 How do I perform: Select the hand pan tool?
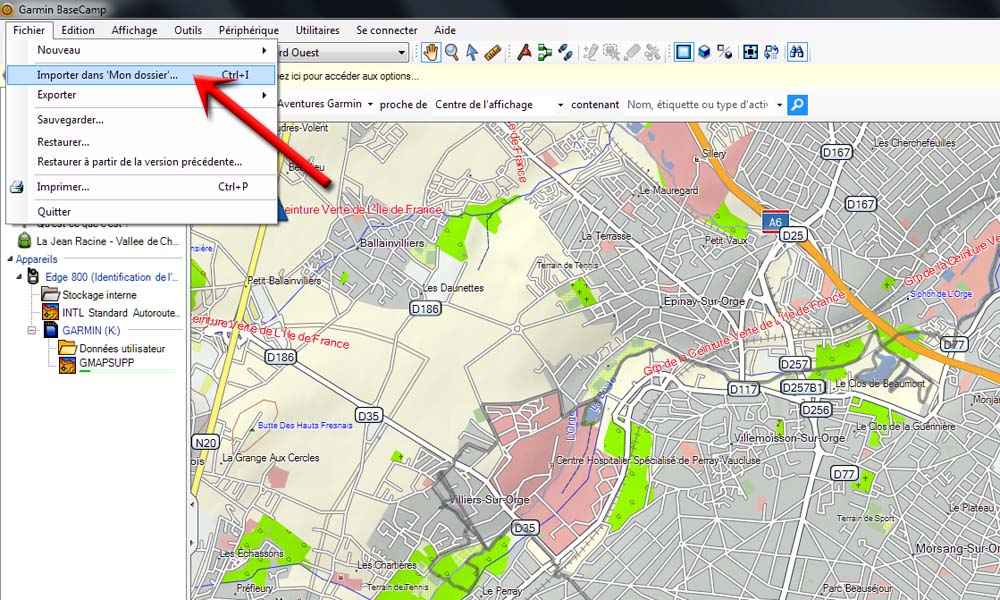(x=430, y=52)
